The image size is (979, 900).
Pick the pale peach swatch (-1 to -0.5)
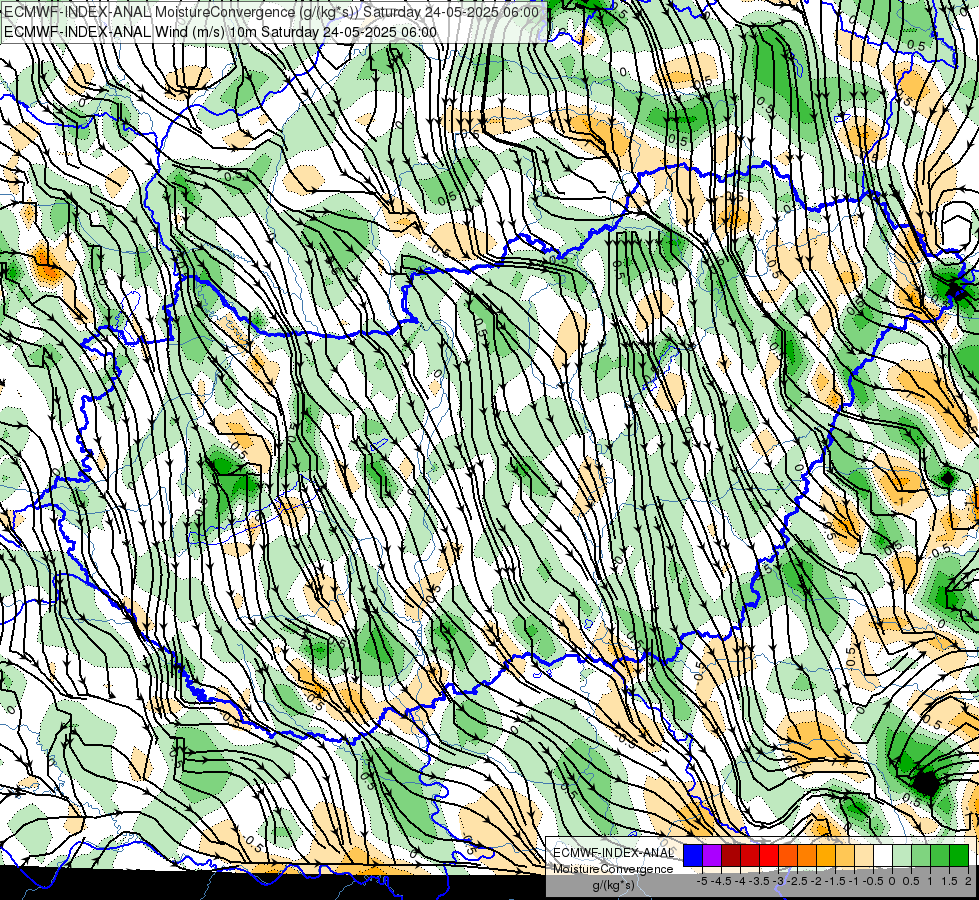864,856
